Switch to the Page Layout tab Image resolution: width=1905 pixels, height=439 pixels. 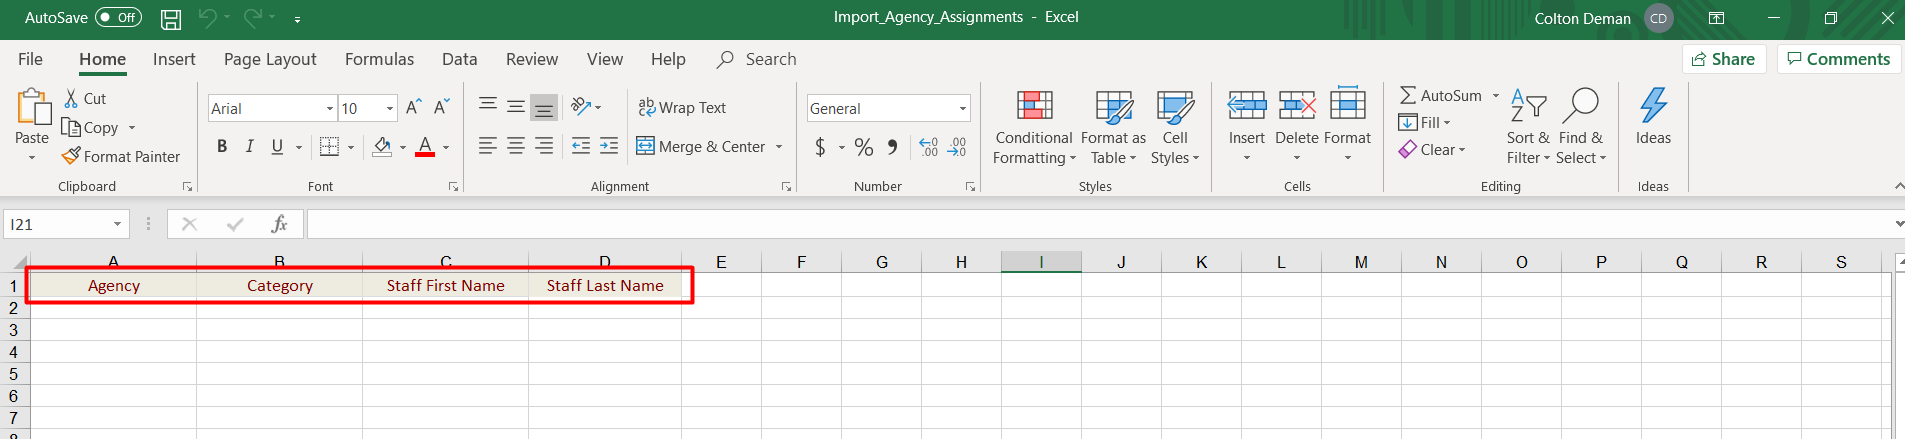[x=270, y=59]
